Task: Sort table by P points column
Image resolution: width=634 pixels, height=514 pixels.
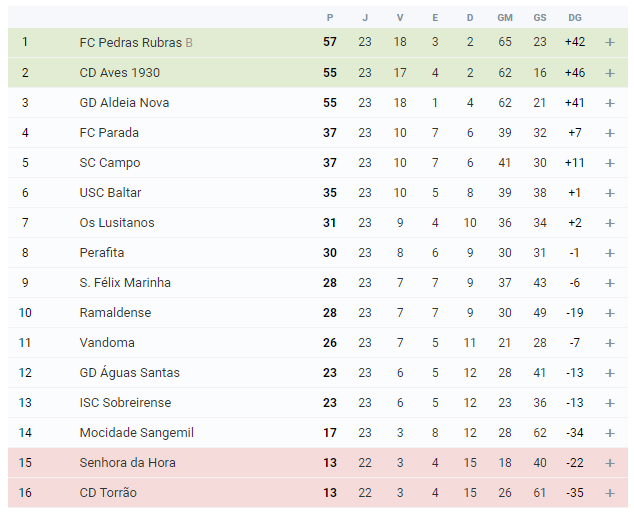Action: click(330, 18)
